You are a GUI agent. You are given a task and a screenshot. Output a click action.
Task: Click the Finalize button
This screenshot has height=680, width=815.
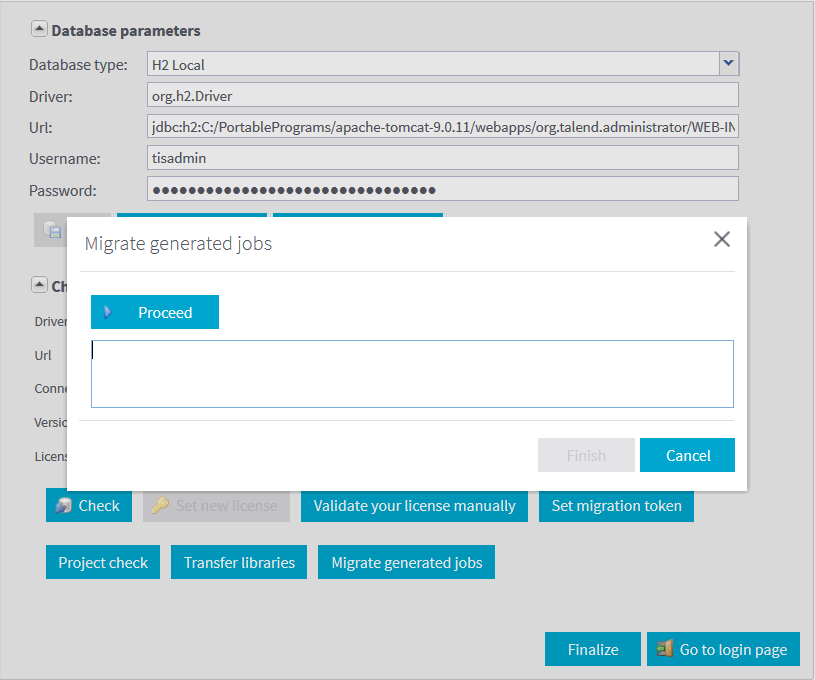(592, 650)
